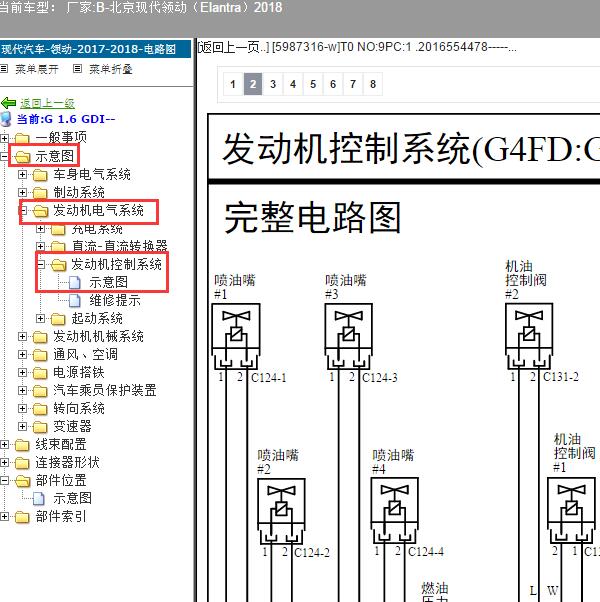
Task: Click 返回上一级 link
Action: 47,103
